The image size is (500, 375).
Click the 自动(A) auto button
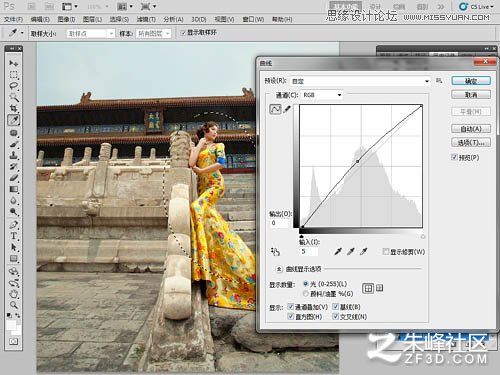471,129
